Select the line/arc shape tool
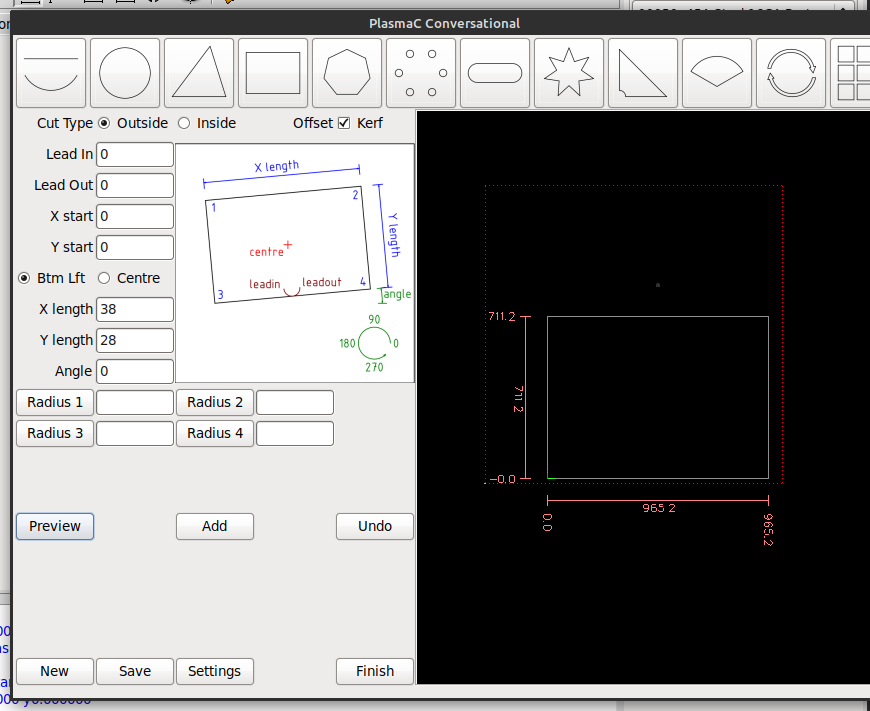This screenshot has height=711, width=870. (51, 73)
